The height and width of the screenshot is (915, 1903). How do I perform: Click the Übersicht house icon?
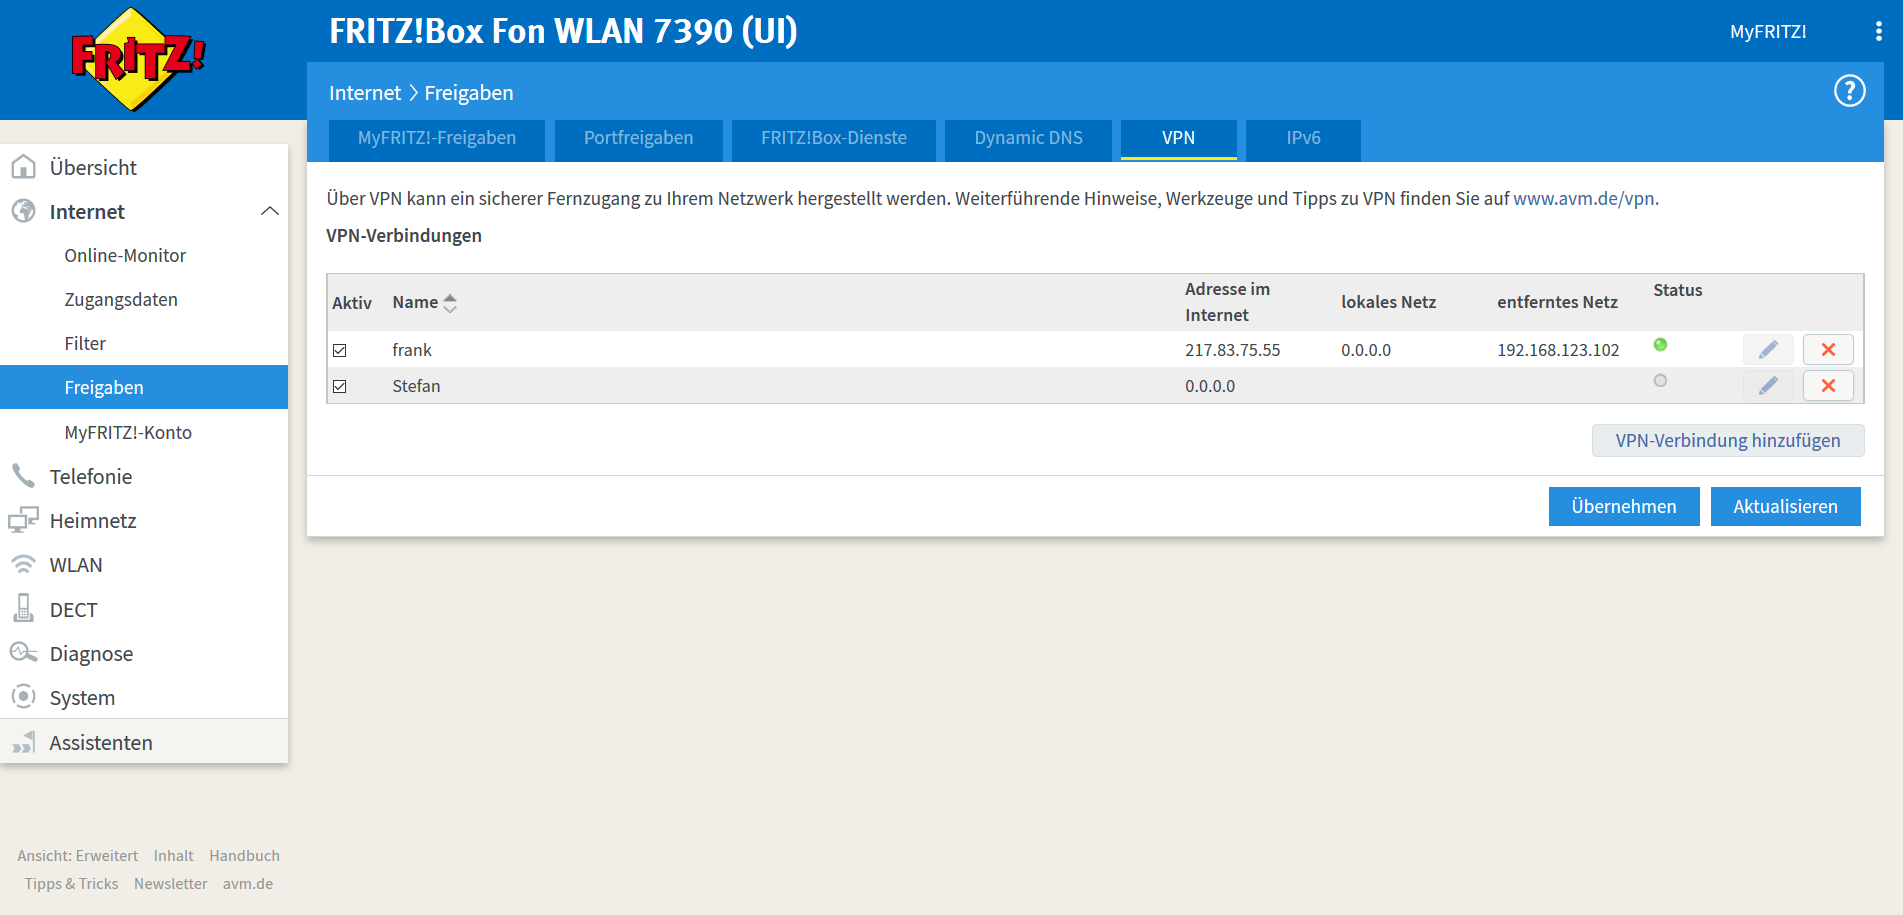click(23, 167)
